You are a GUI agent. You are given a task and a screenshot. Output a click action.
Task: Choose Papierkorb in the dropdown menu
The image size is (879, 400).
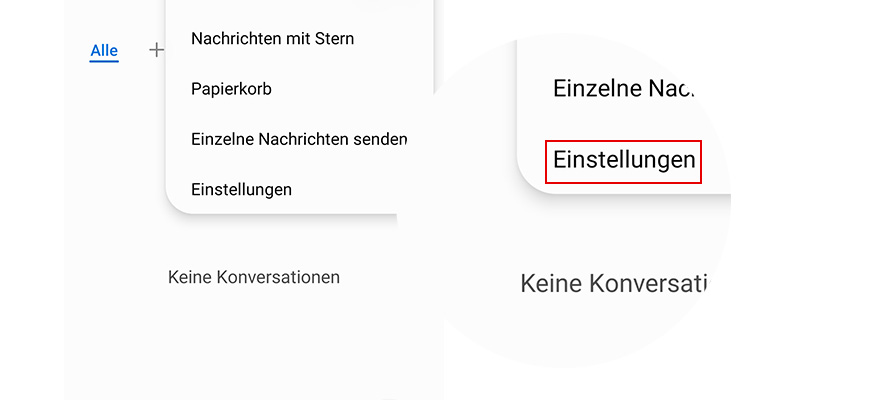(231, 89)
